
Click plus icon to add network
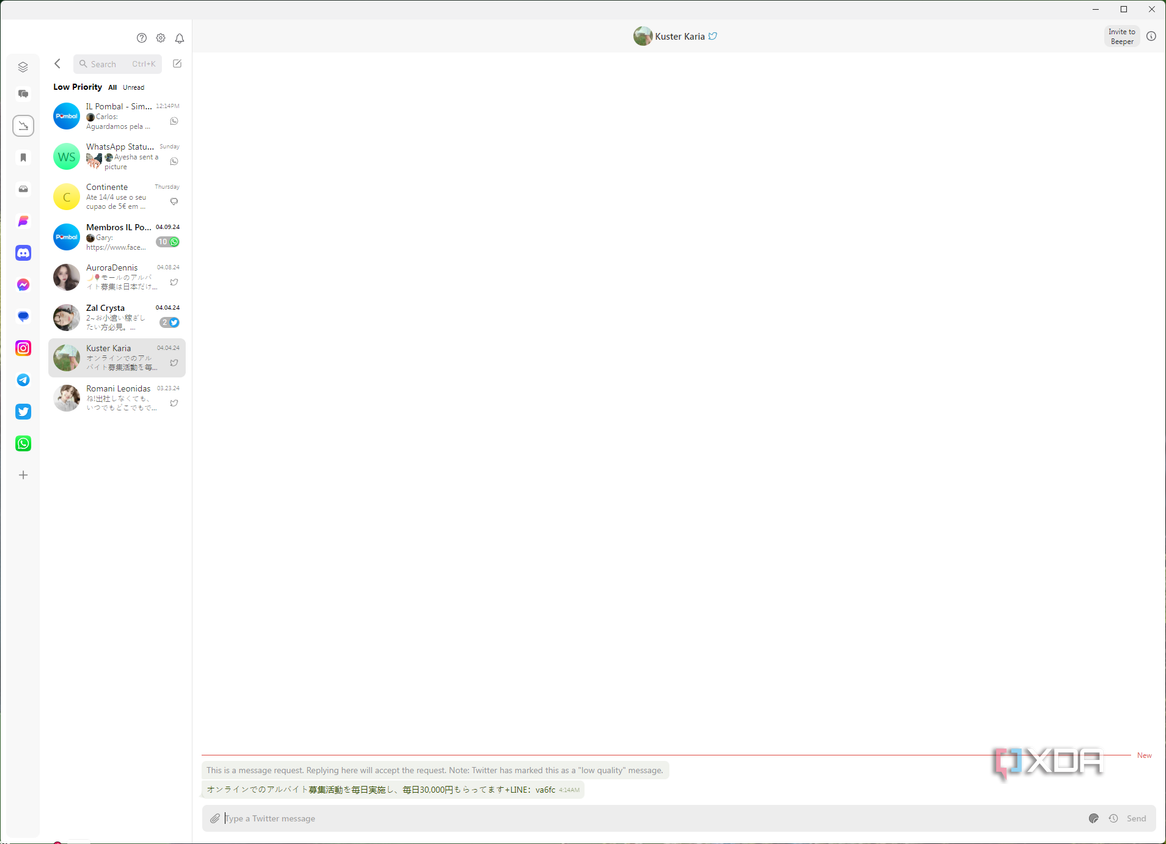pyautogui.click(x=23, y=475)
